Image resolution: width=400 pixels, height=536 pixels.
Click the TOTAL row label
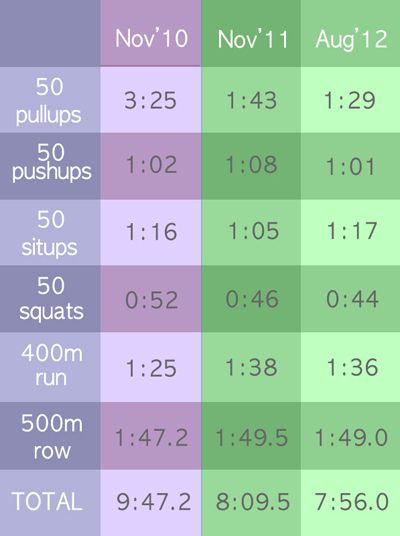click(x=50, y=502)
